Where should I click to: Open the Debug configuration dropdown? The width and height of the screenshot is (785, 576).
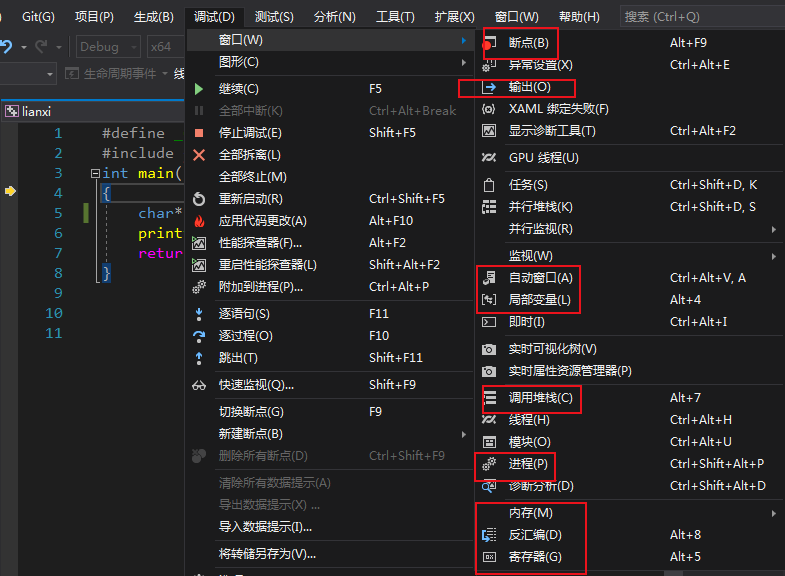(x=108, y=47)
